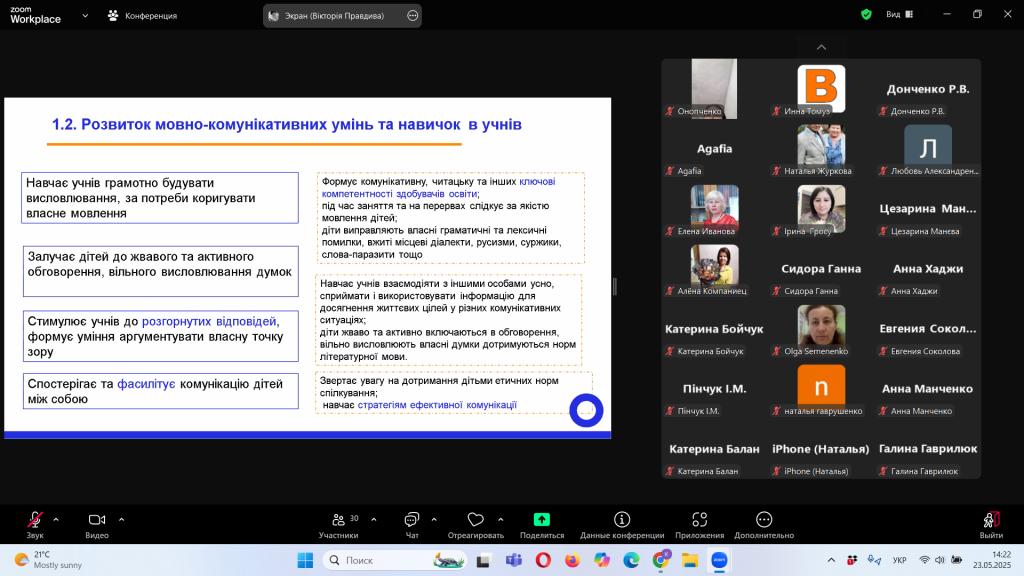This screenshot has width=1024, height=576.
Task: Open weather widget showing 21°C
Action: [48, 560]
